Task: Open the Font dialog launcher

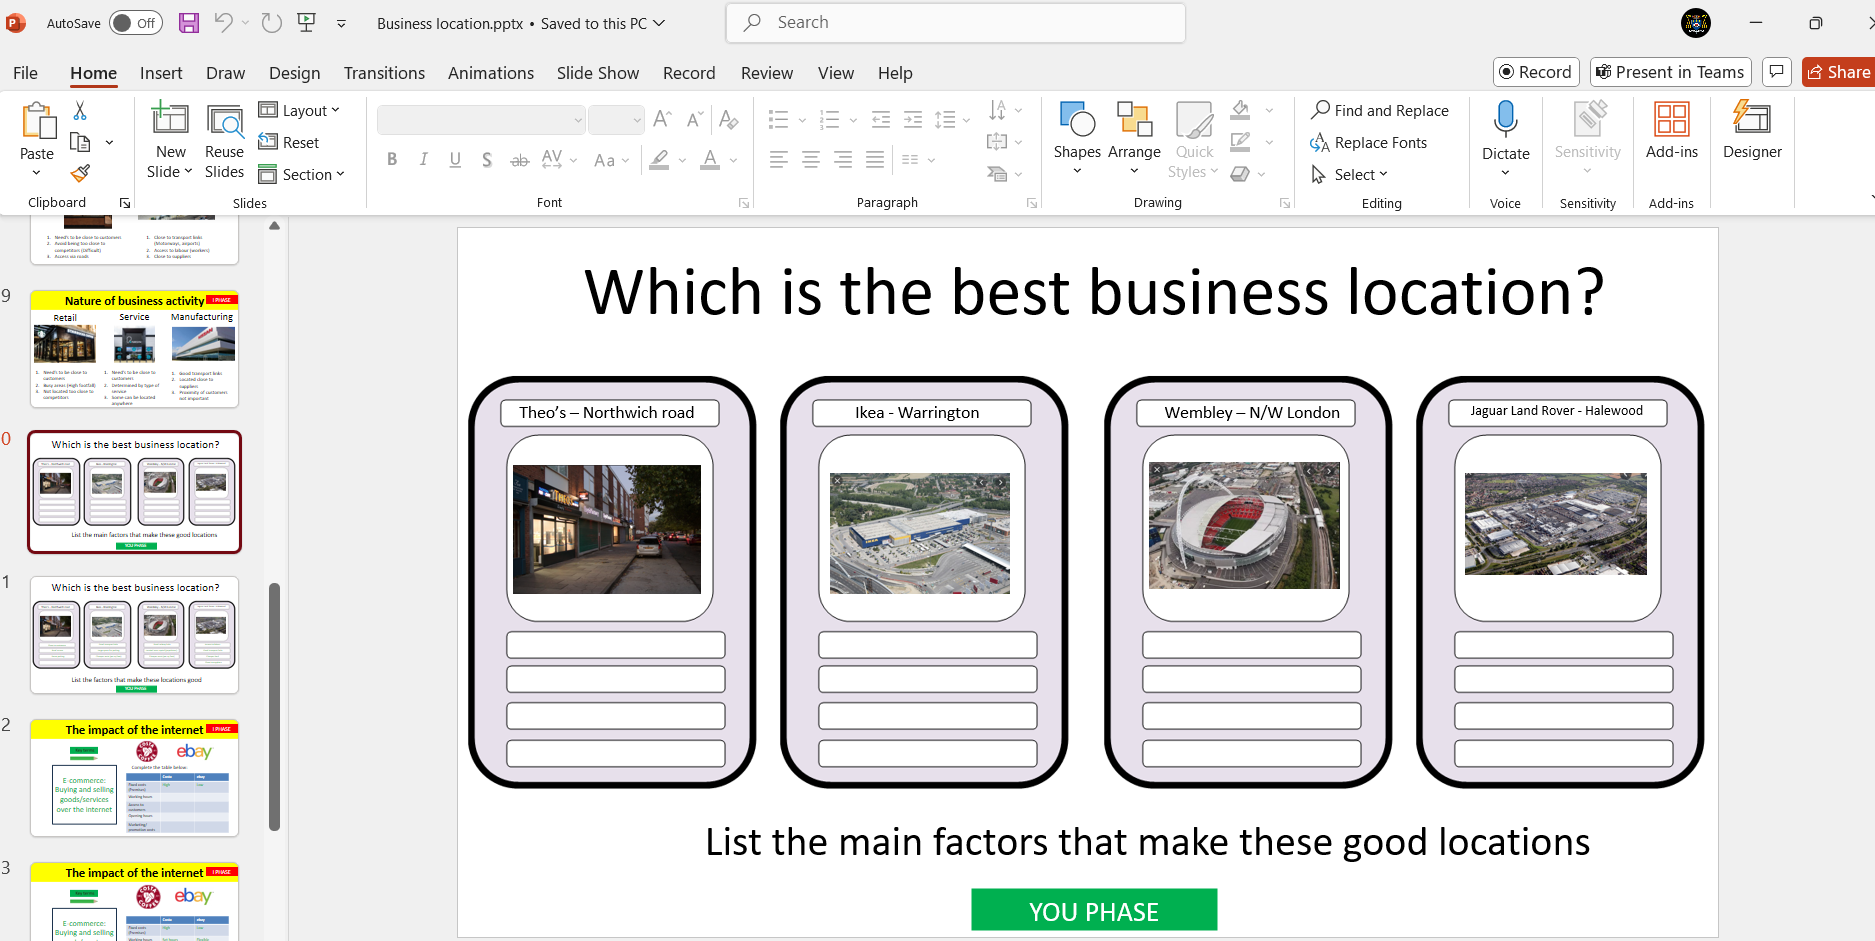Action: 744,203
